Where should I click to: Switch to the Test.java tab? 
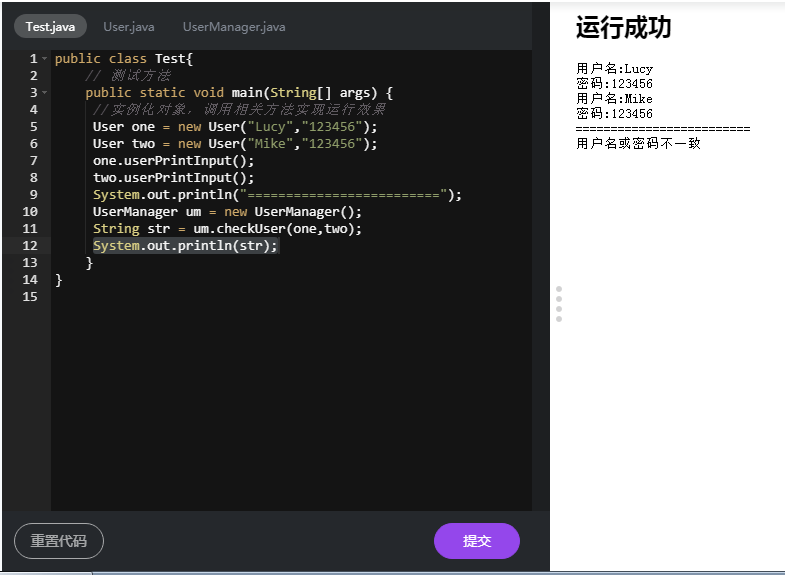click(x=50, y=27)
